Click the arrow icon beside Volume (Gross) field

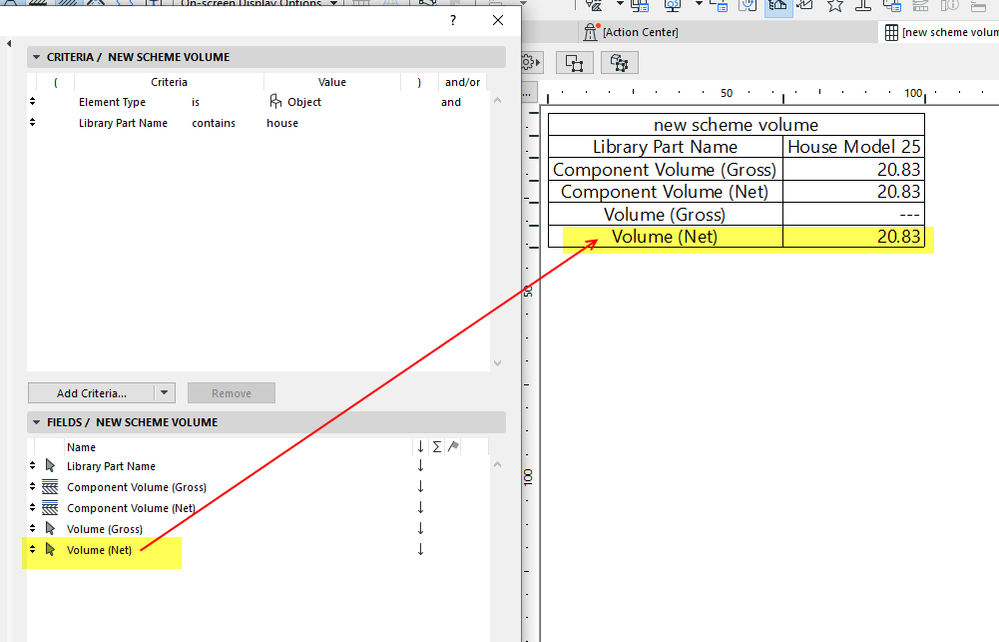click(50, 528)
